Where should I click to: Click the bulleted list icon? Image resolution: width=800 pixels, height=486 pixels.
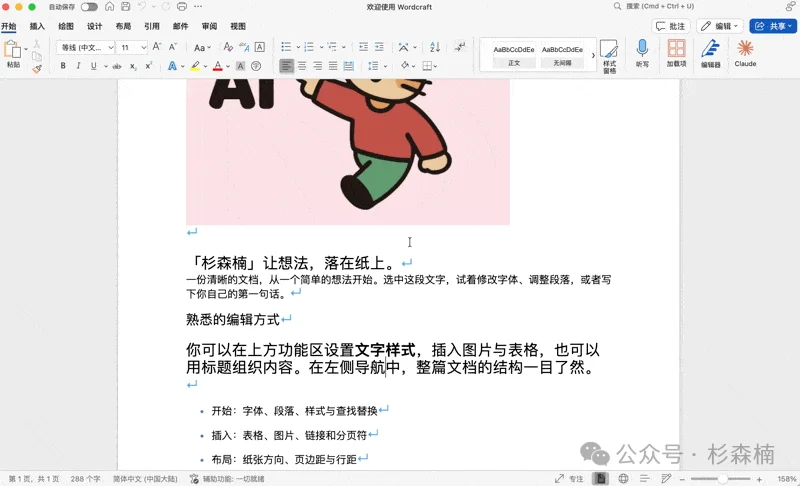coord(286,47)
